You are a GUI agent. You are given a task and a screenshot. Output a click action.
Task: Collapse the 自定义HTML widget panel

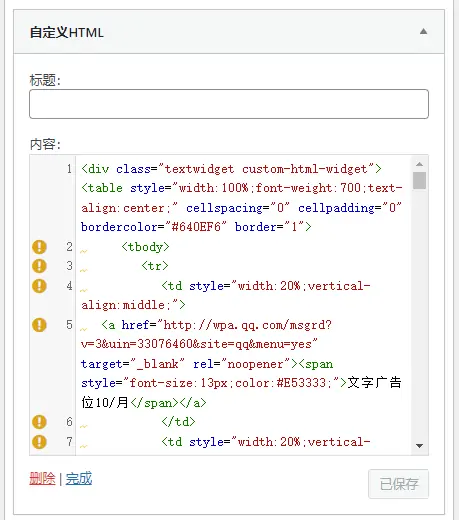423,32
